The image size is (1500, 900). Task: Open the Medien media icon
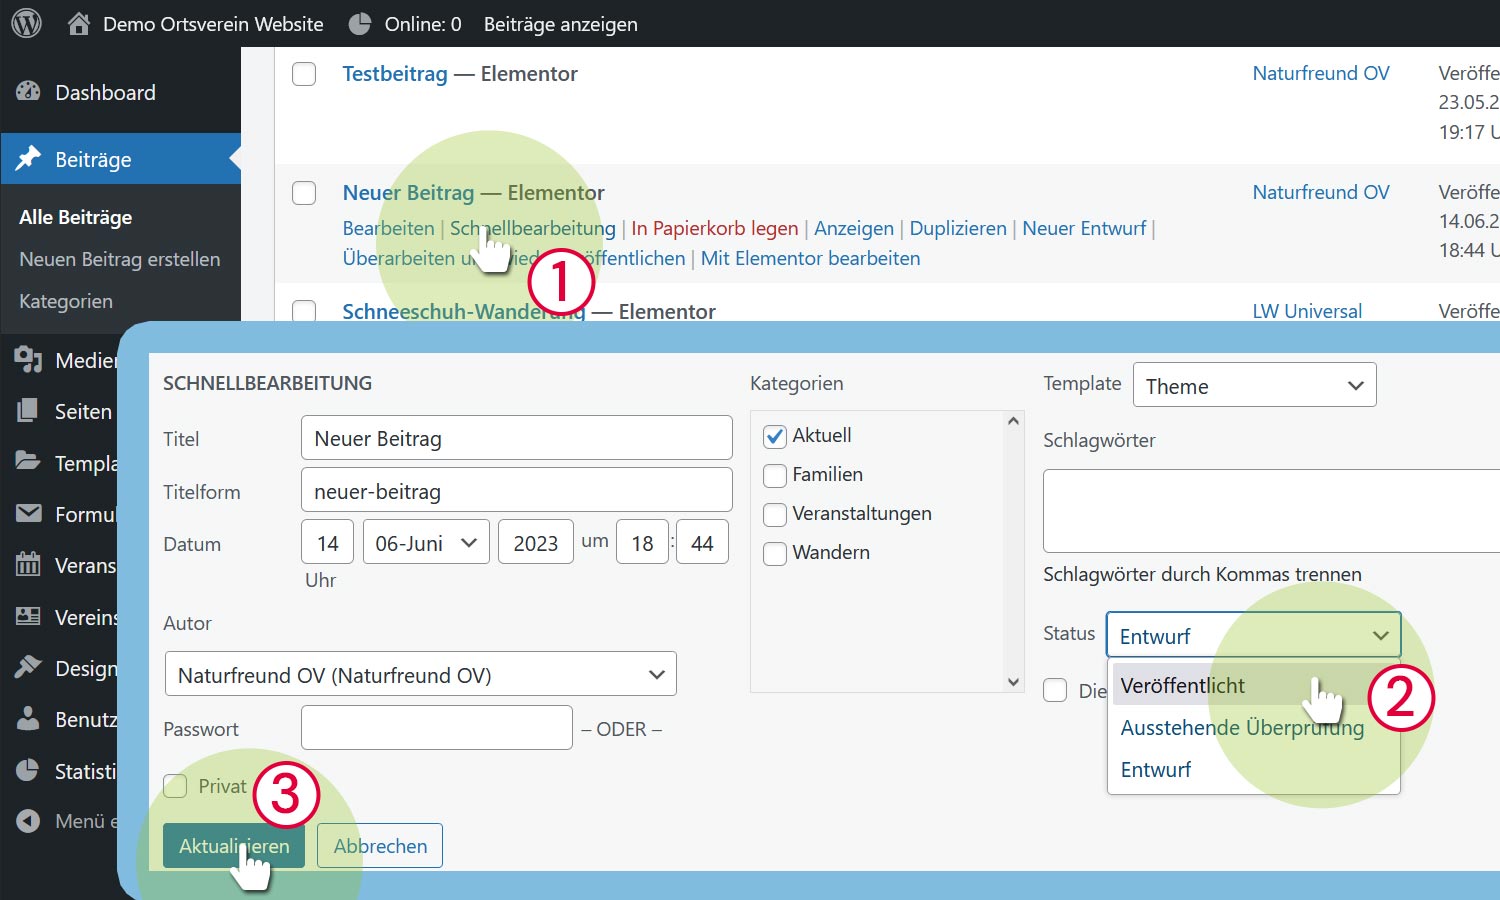click(x=28, y=360)
